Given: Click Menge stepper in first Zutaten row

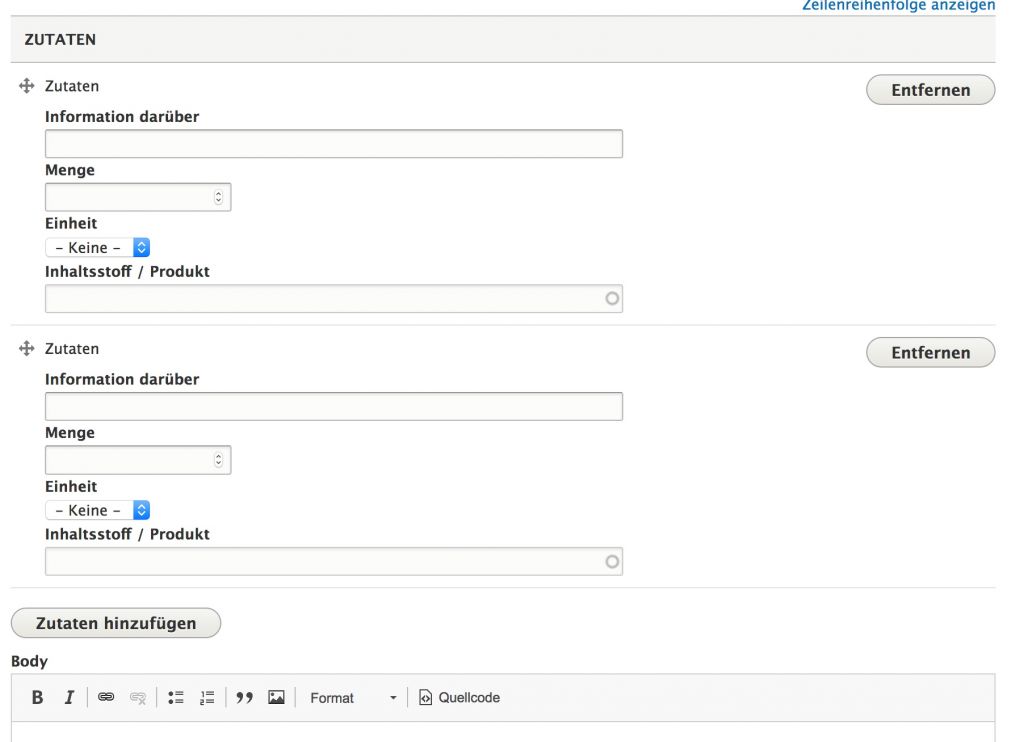Looking at the screenshot, I should point(219,198).
